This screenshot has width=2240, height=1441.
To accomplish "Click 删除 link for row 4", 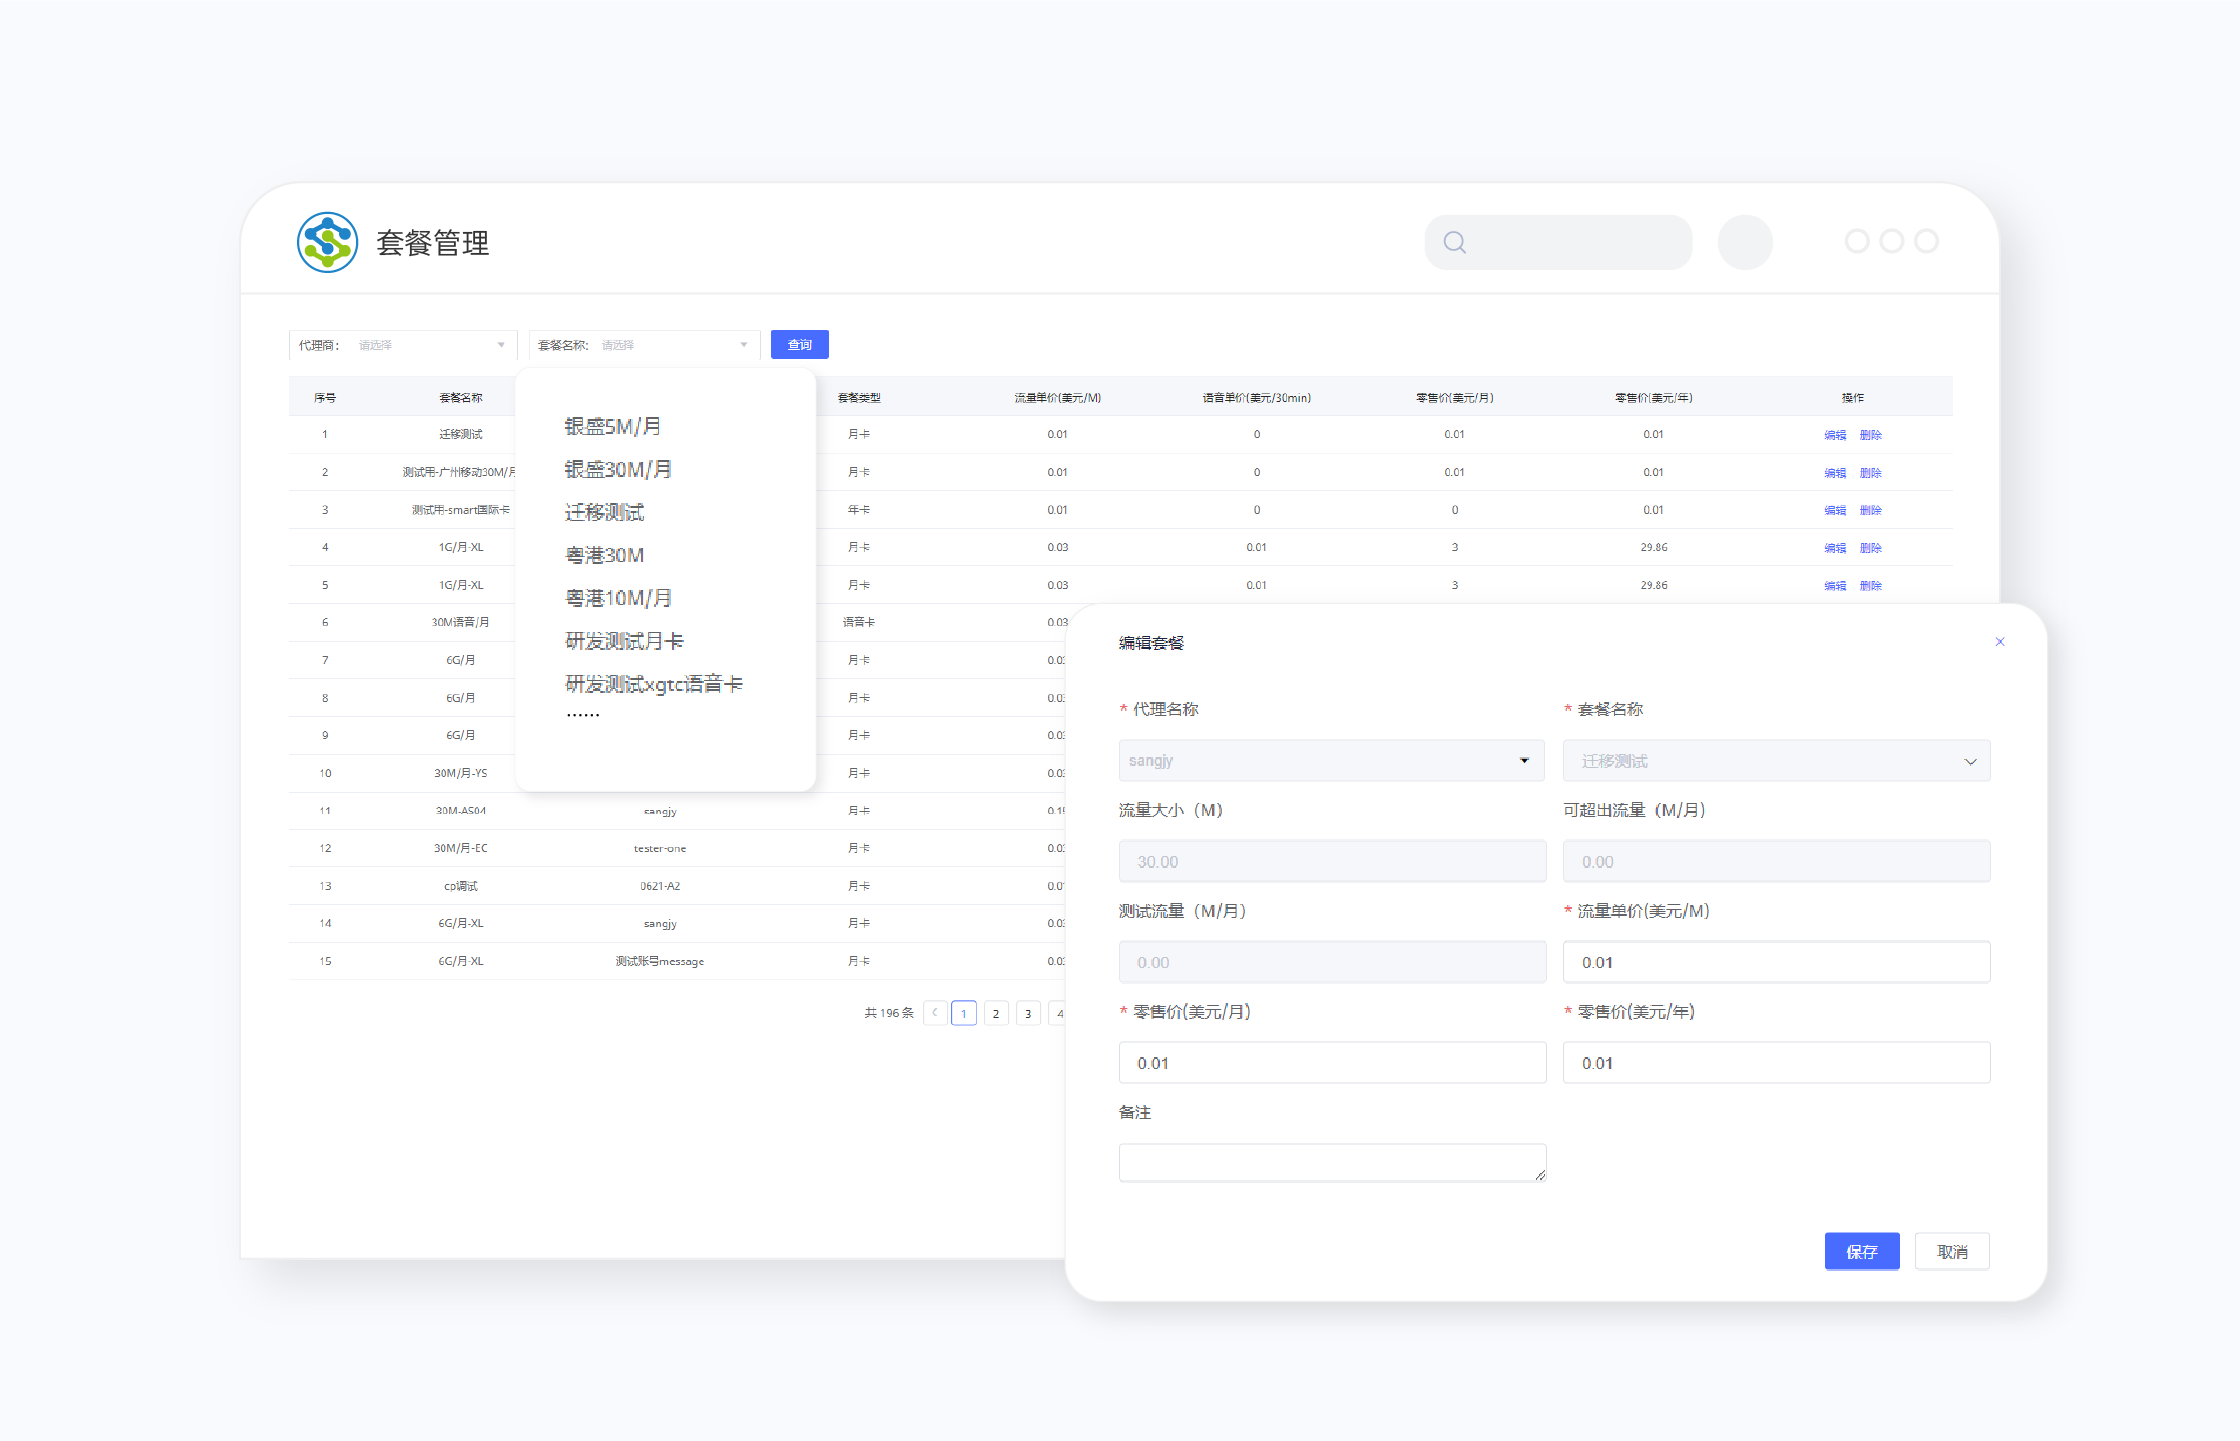I will point(1870,548).
